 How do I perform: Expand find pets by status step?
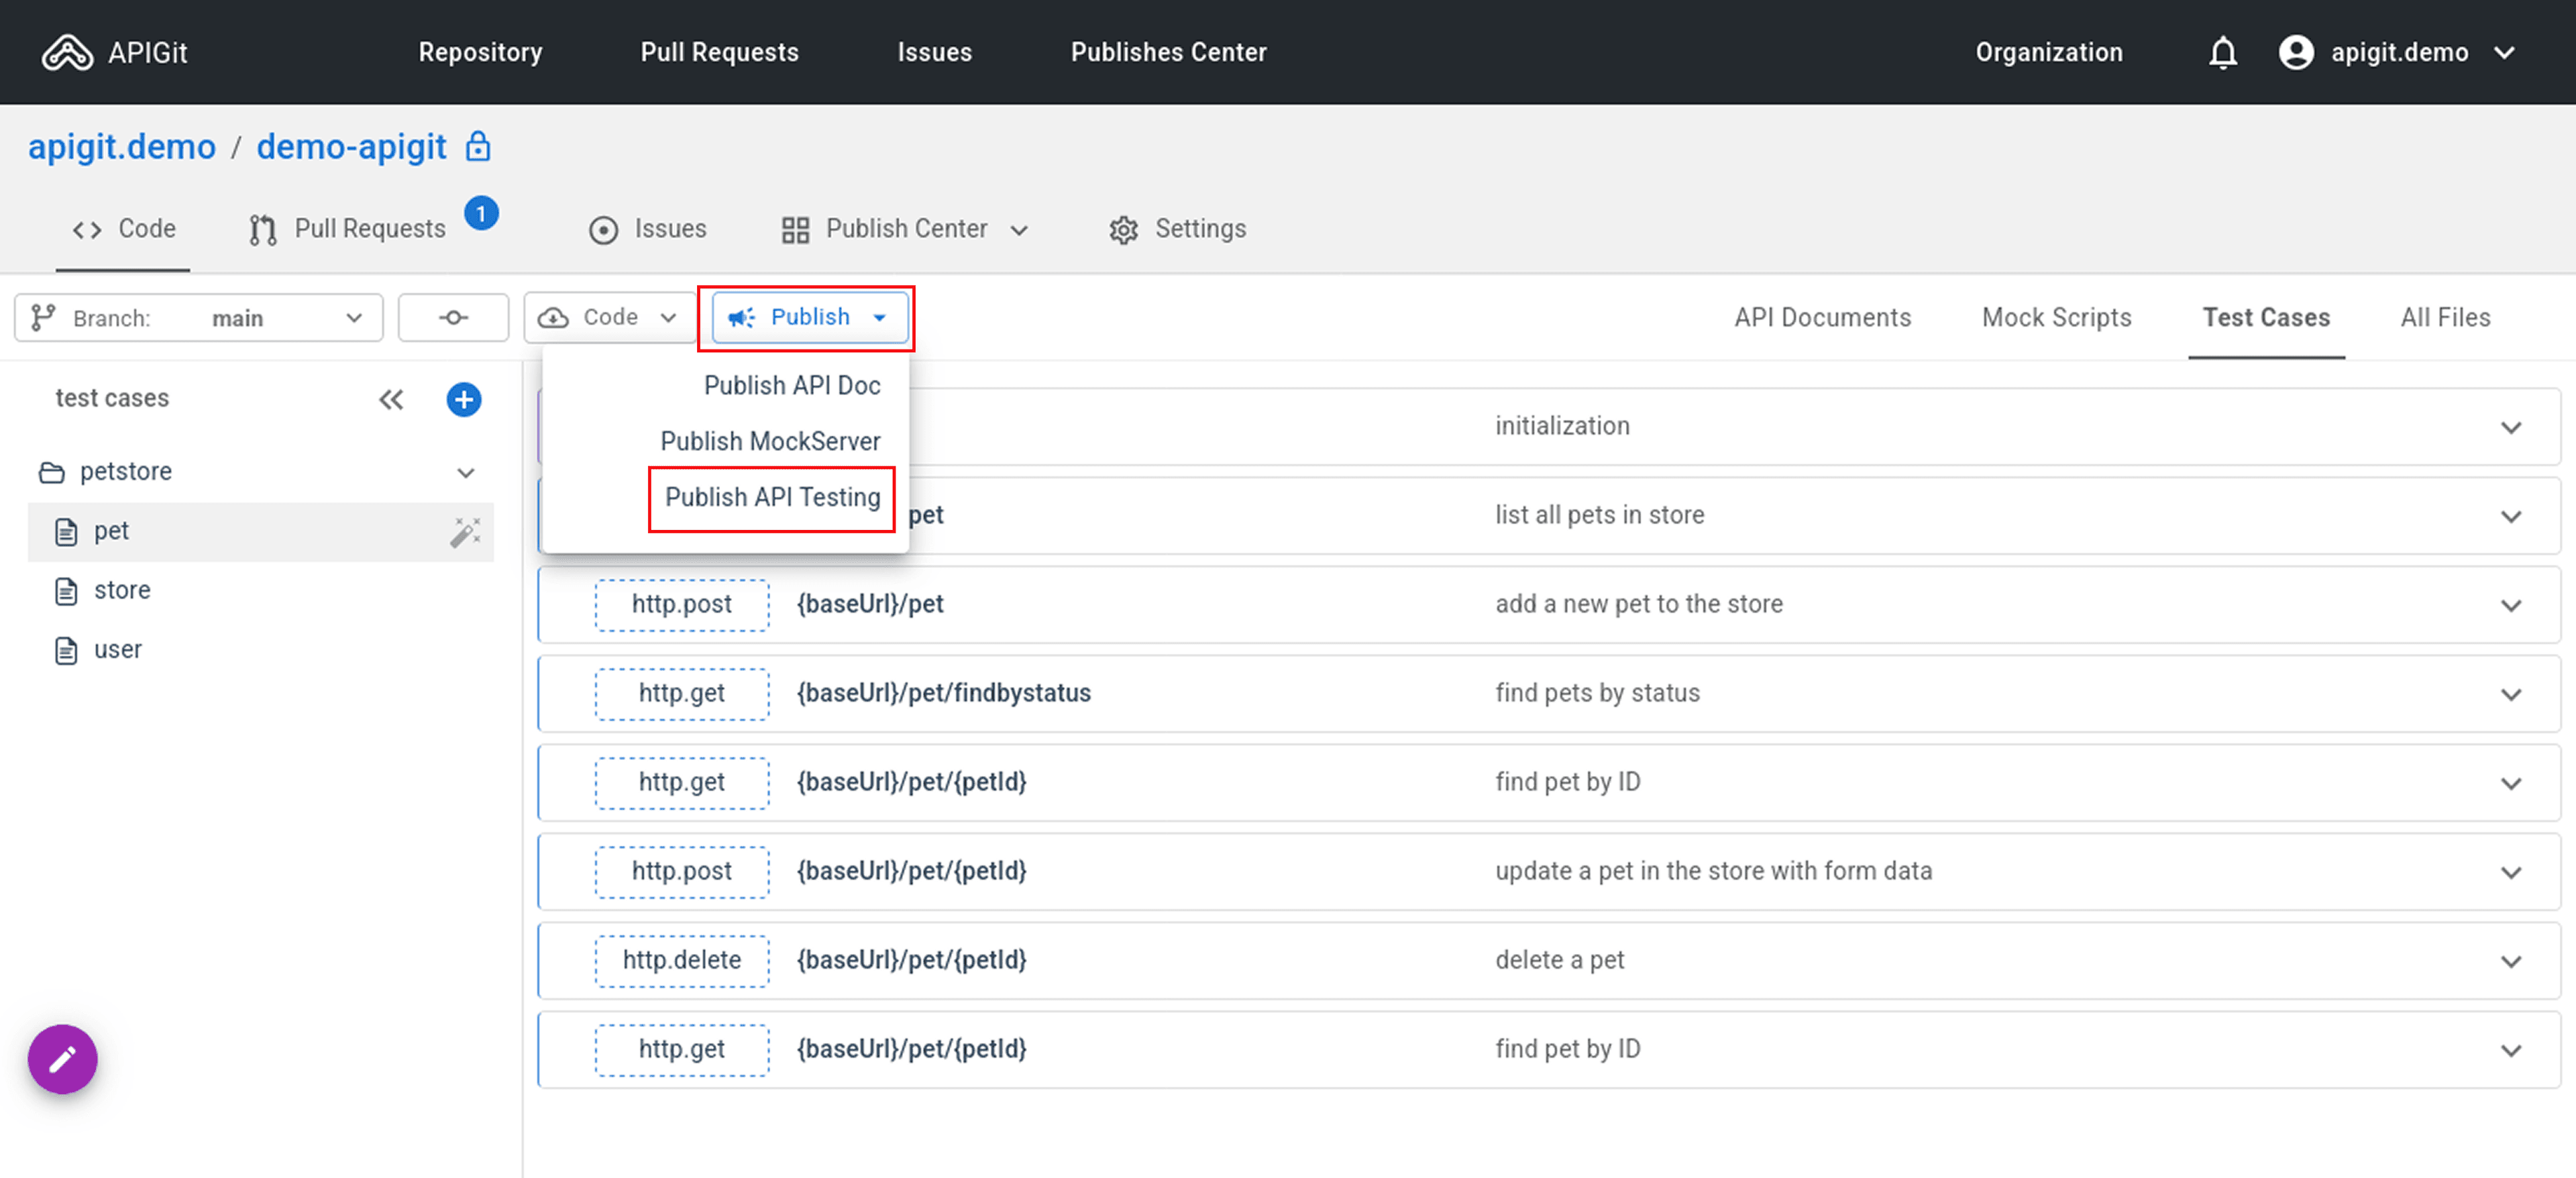click(x=2511, y=694)
